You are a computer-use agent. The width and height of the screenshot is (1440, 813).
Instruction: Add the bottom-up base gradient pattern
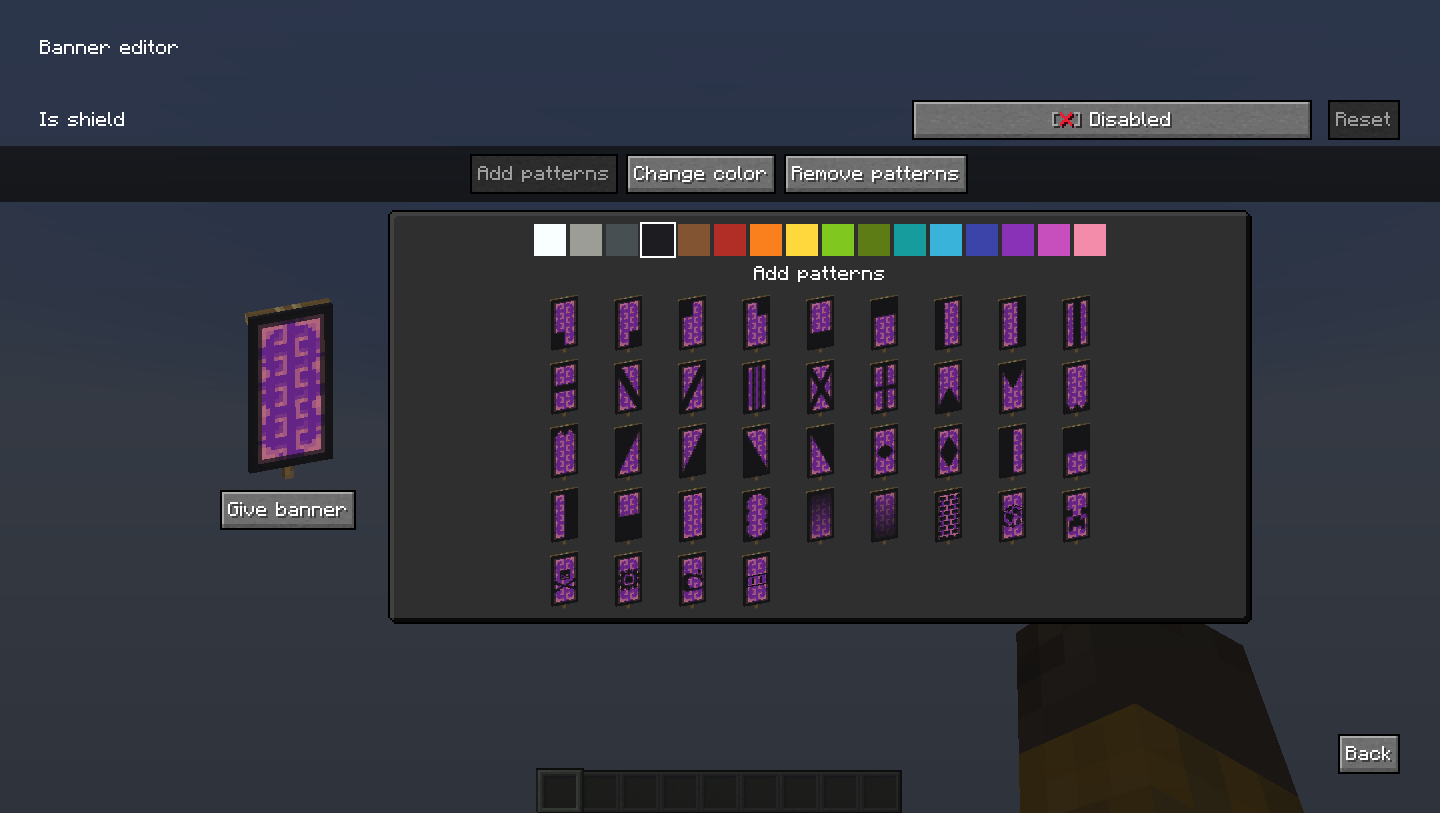(884, 515)
